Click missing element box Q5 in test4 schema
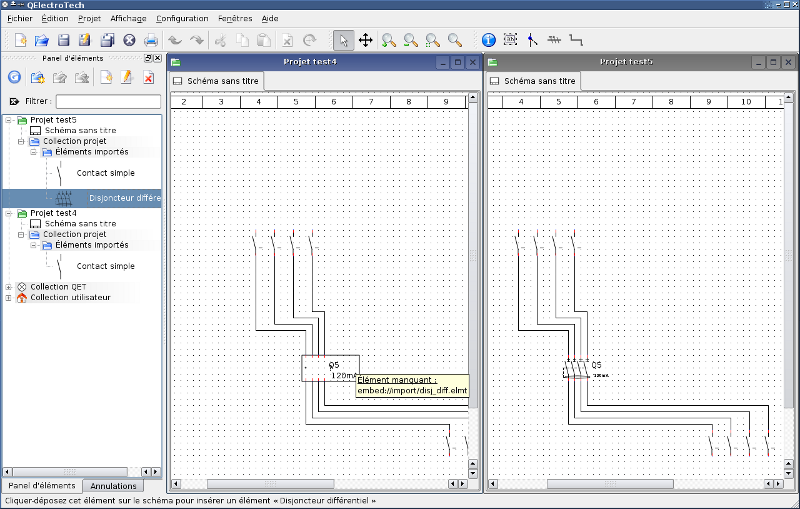800x509 pixels. coord(330,368)
